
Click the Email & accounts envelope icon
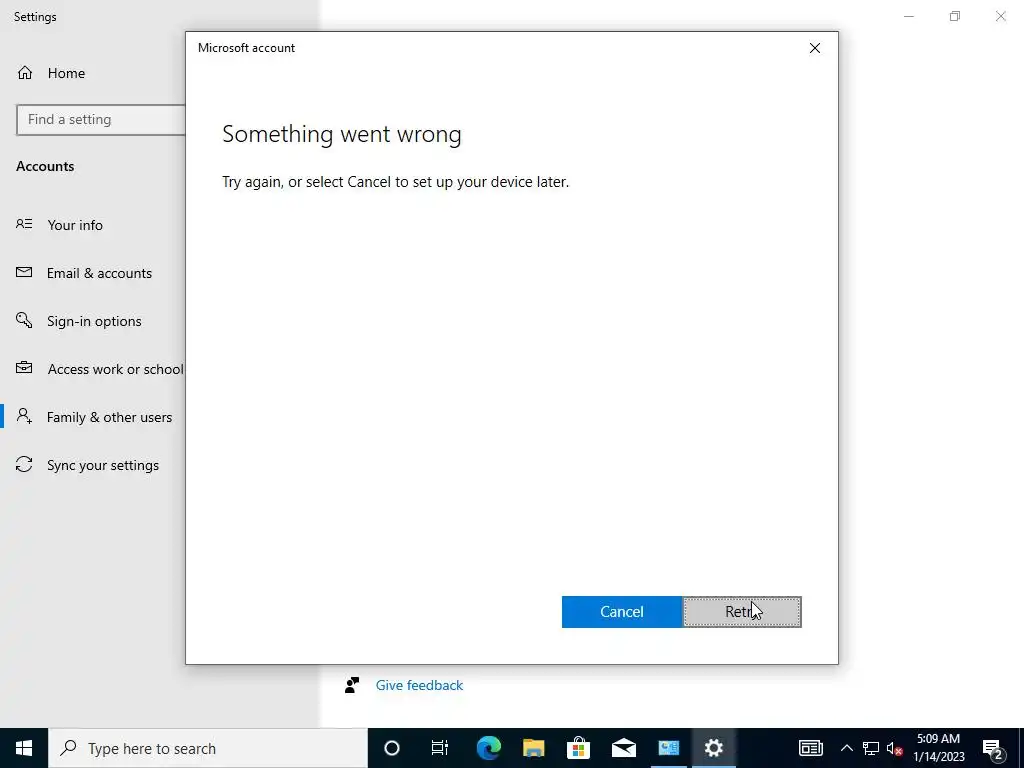24,272
